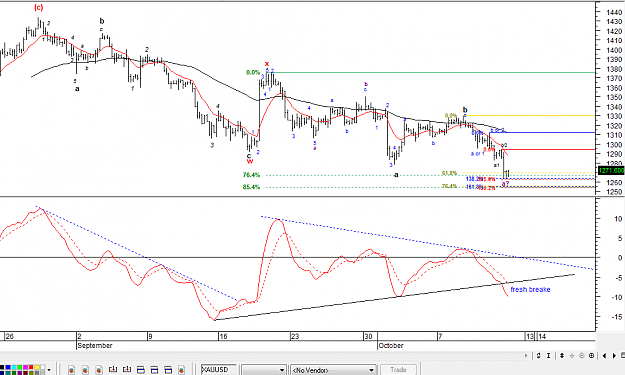Click the green '76.4%' Fibonacci label at left
The width and height of the screenshot is (625, 375).
(x=251, y=175)
